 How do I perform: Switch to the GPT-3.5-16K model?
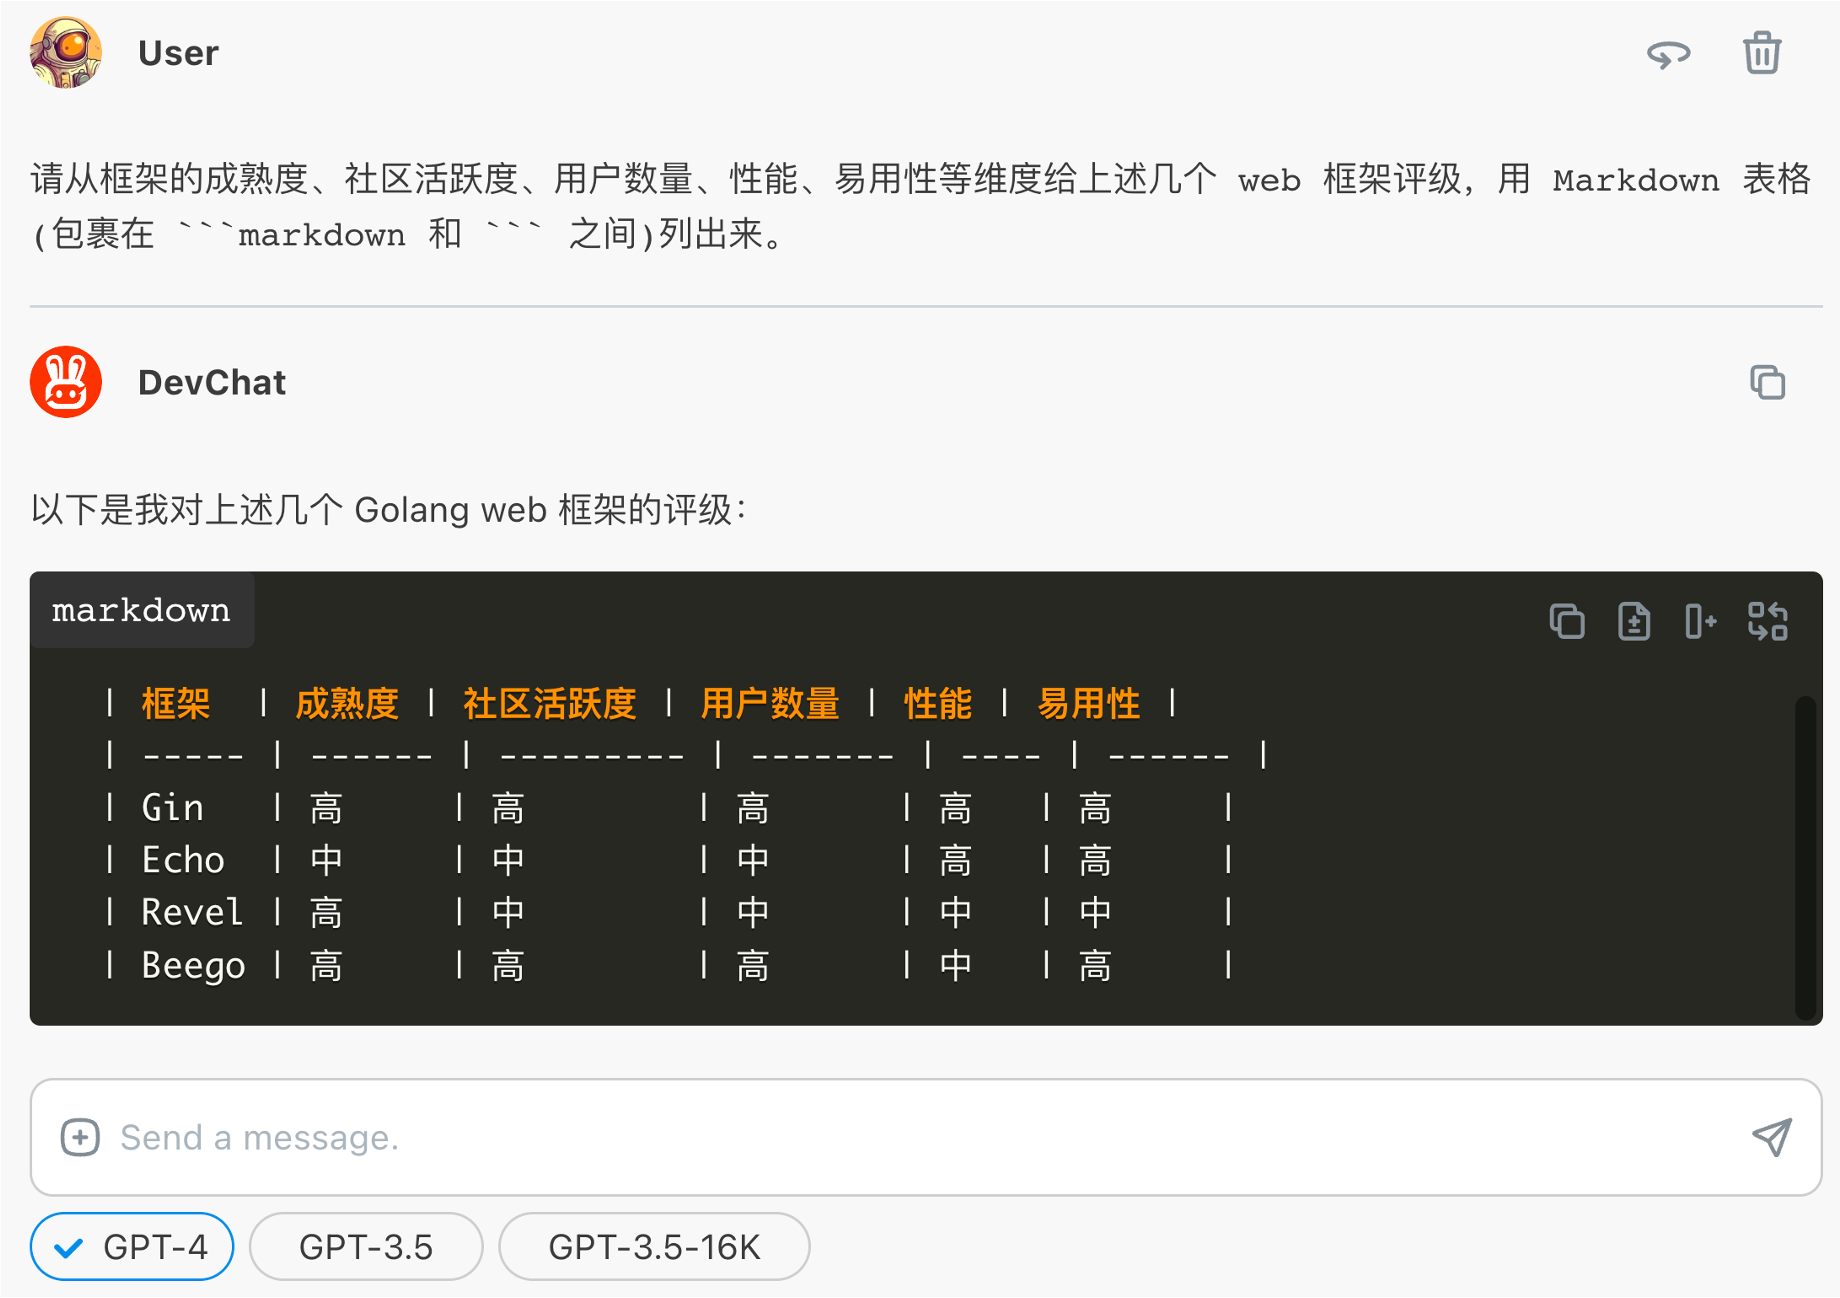[x=653, y=1246]
